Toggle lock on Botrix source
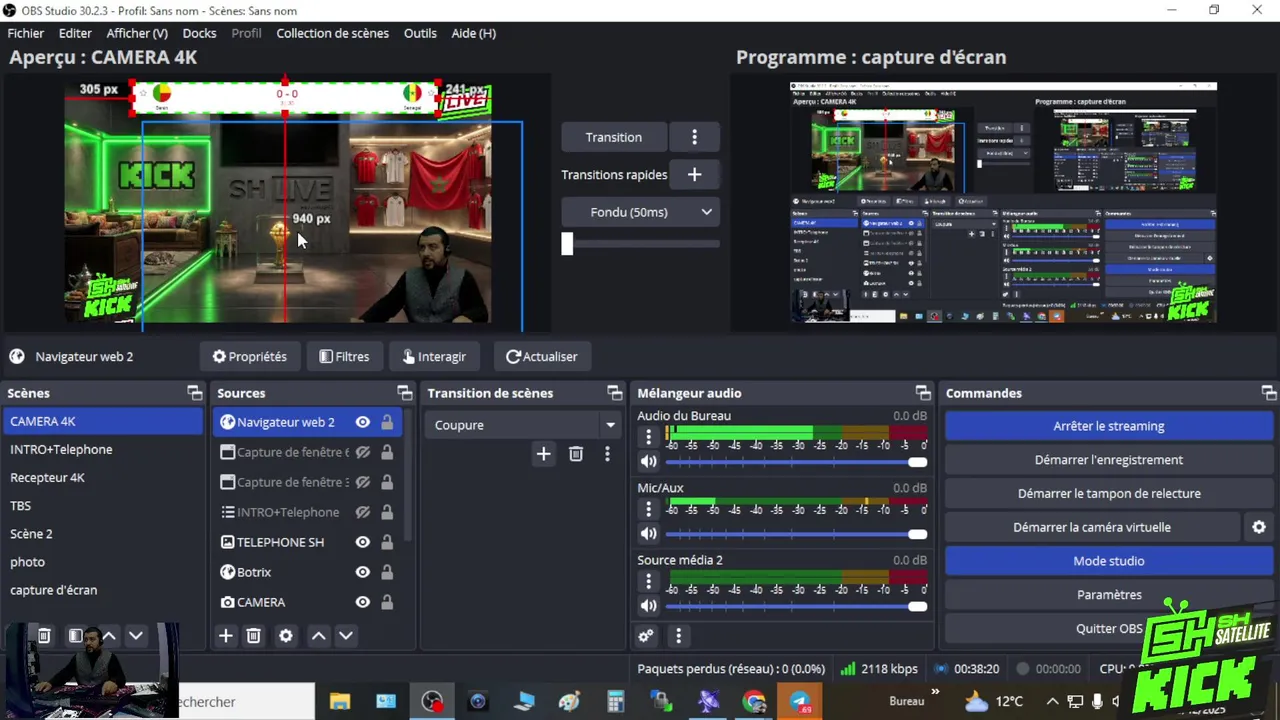Image resolution: width=1280 pixels, height=720 pixels. [x=387, y=572]
